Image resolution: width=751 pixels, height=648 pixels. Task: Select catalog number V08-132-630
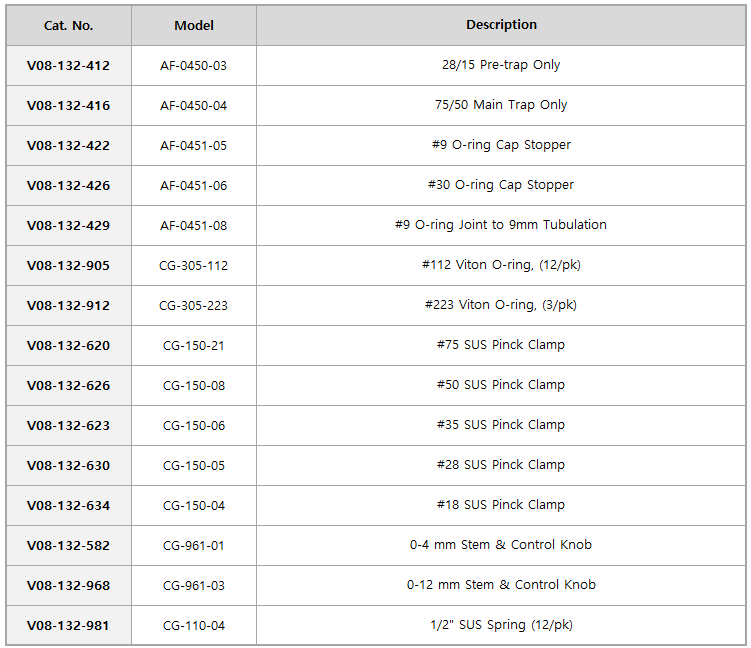(68, 466)
